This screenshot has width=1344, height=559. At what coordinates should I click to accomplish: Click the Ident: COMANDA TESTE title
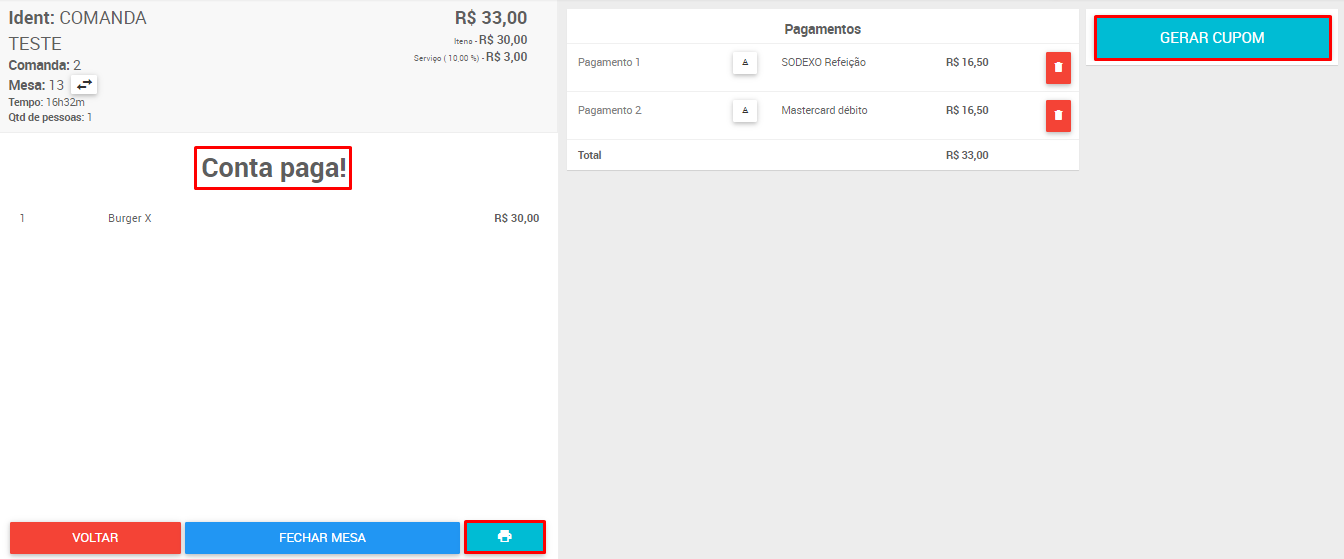[78, 31]
